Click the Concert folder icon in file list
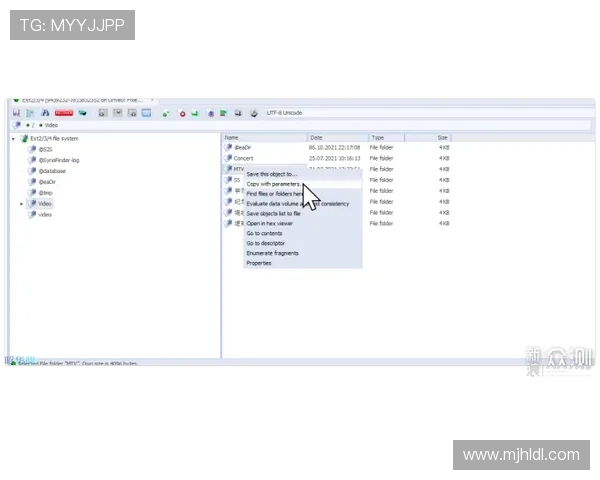Viewport: 600px width, 480px height. tap(228, 158)
